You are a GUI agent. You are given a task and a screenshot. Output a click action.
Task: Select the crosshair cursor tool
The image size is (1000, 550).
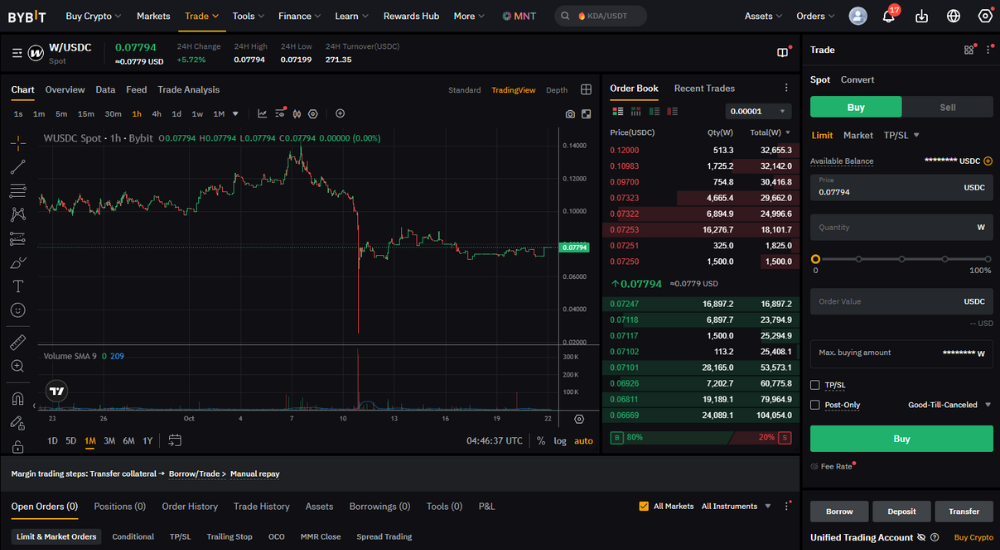coord(18,143)
